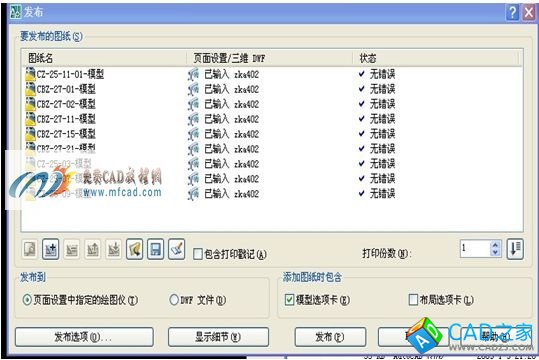Image resolution: width=539 pixels, height=360 pixels.
Task: Click the sheet icon of CBZ-27-01-模型
Action: (30, 89)
